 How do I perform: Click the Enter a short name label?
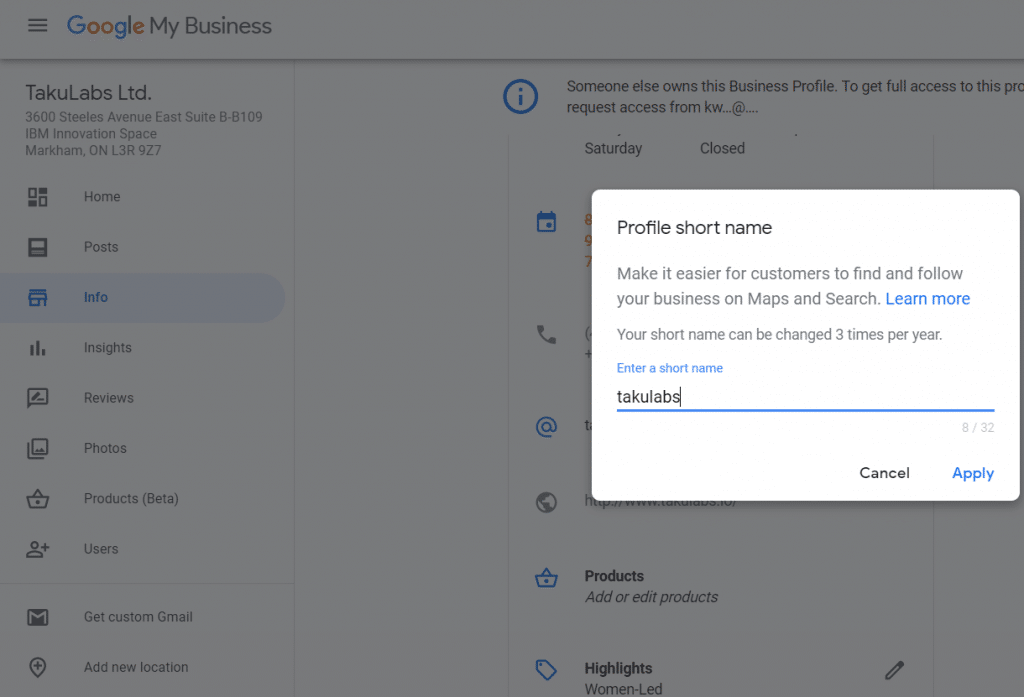tap(669, 368)
